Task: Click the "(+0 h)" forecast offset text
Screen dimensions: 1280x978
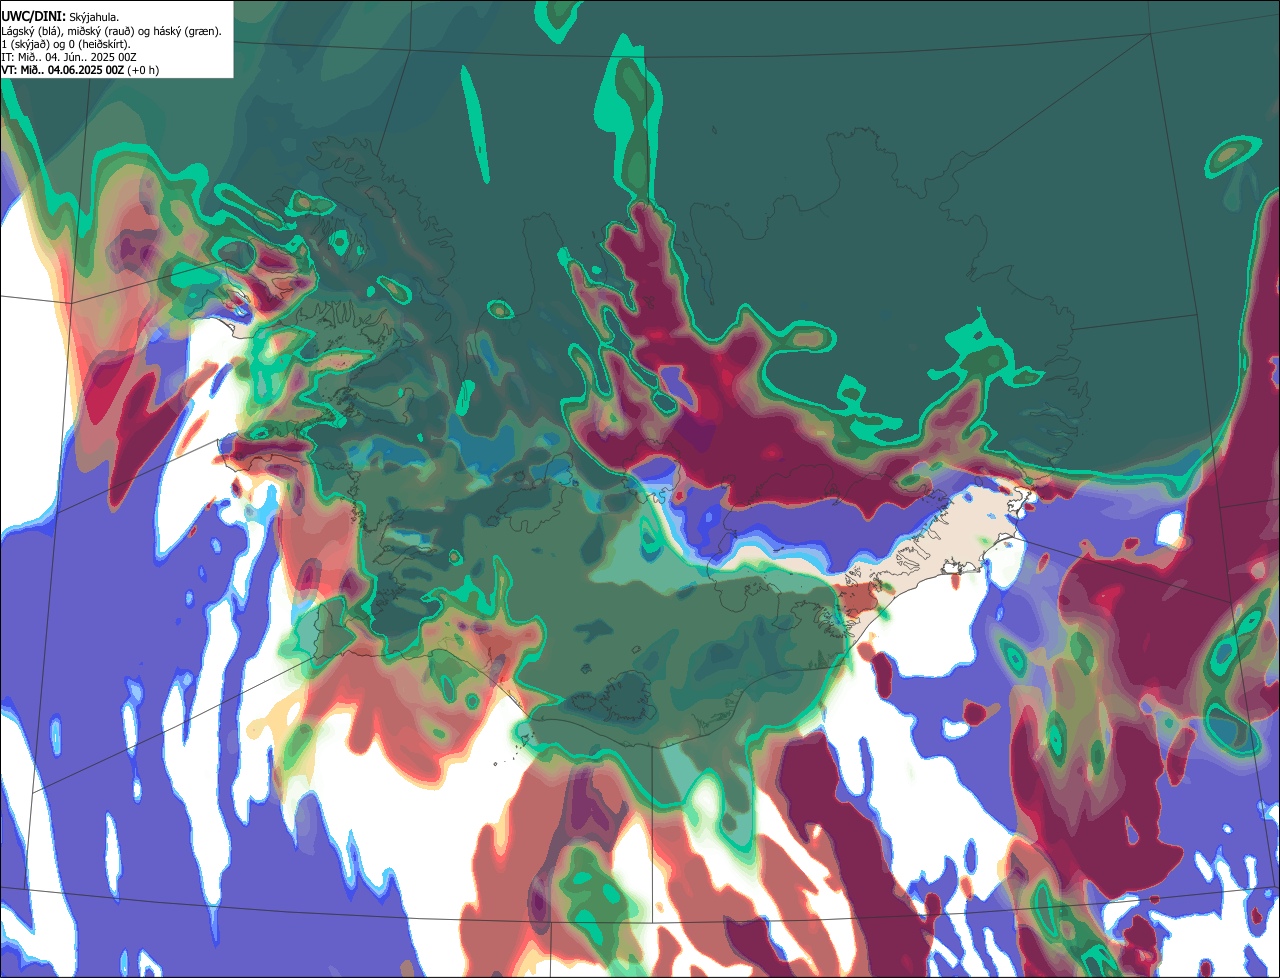Action: [143, 70]
